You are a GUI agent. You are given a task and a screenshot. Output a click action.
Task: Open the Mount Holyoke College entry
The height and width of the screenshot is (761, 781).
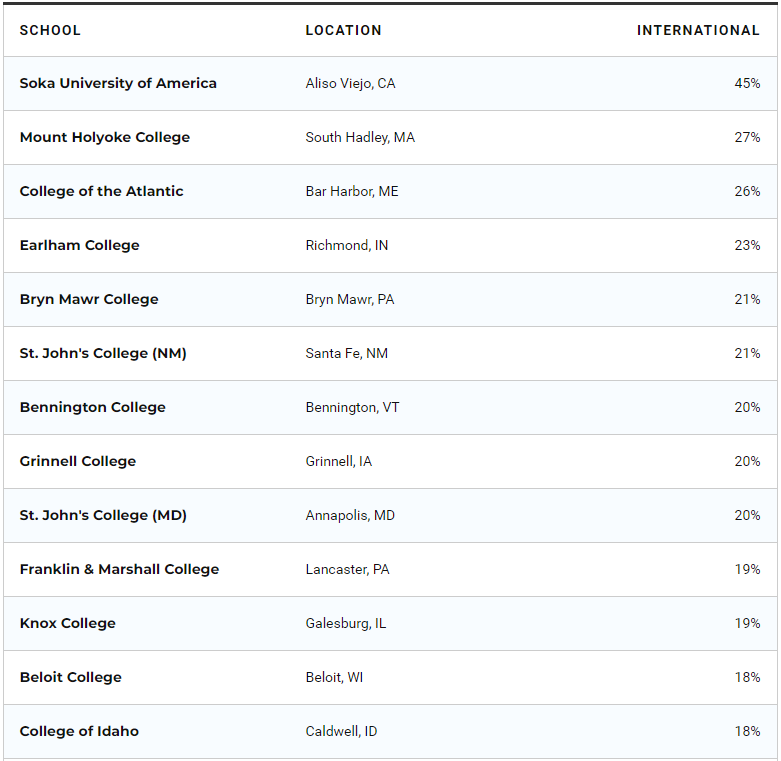click(104, 137)
